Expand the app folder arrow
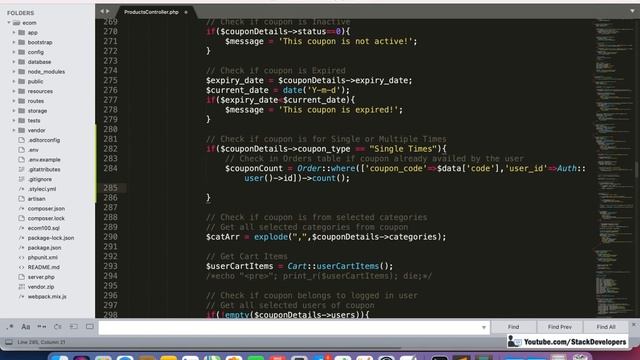The width and height of the screenshot is (640, 360). [x=13, y=33]
